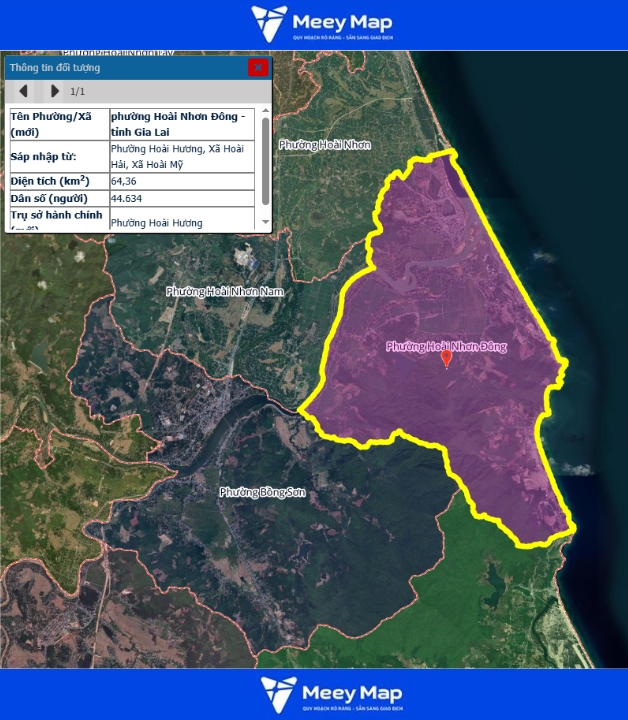Screen dimensions: 628x720
Task: Click the 1/1 page indicator
Action: (x=77, y=91)
